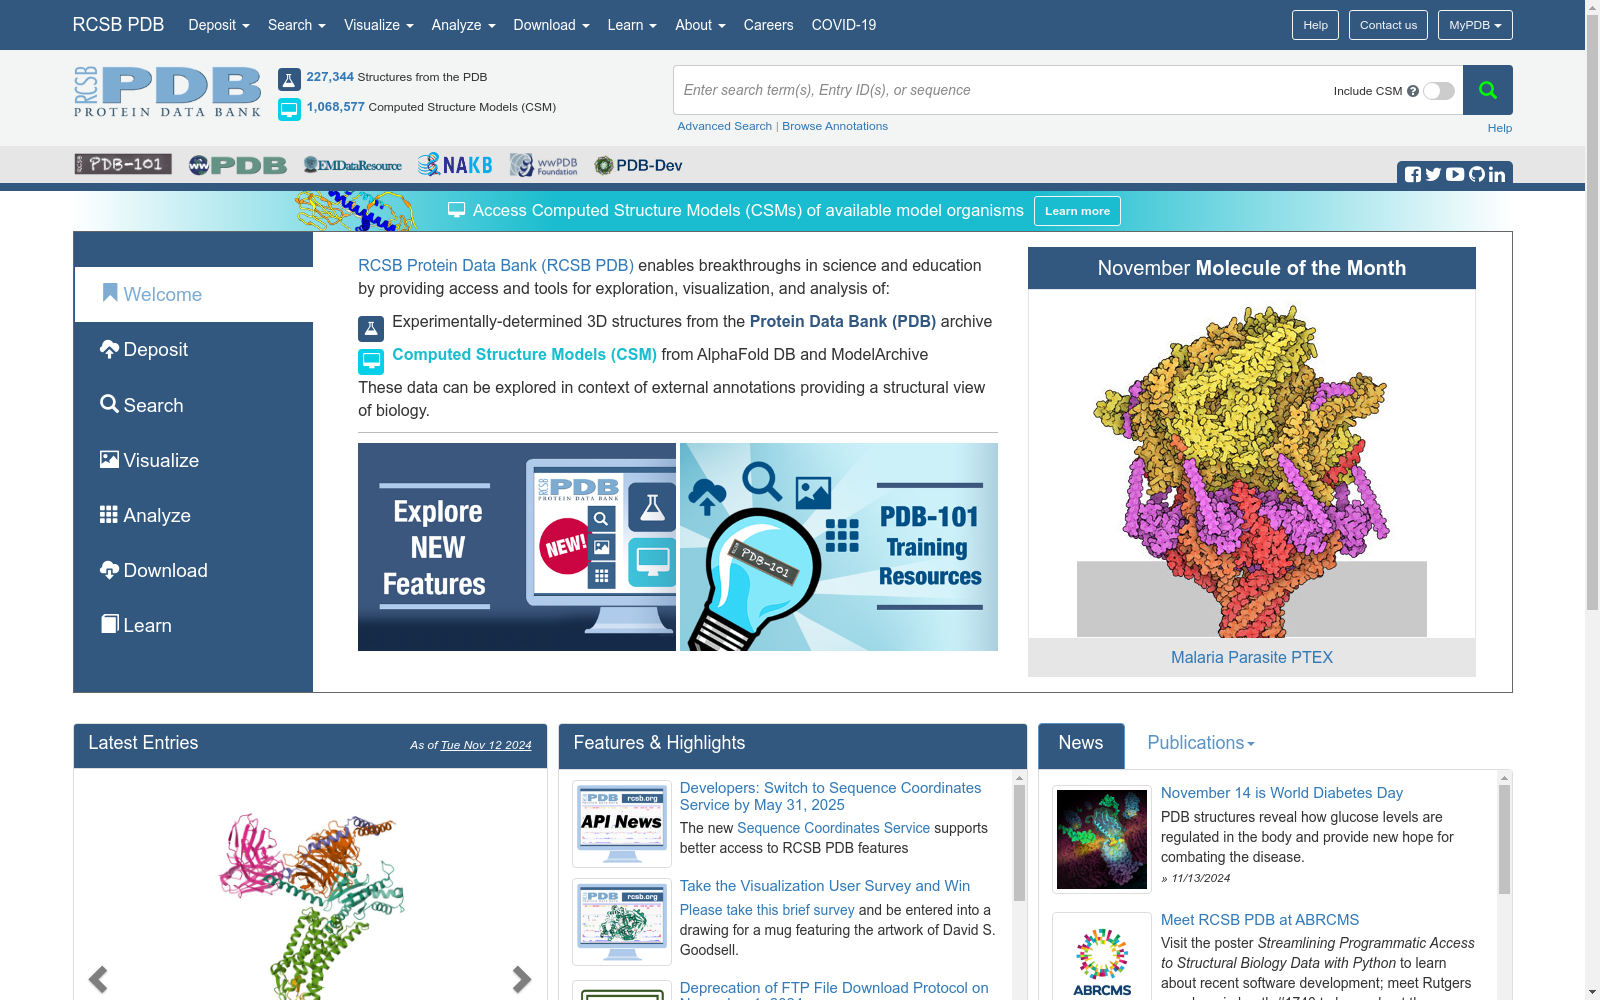Open Careers in the top navbar
The width and height of the screenshot is (1600, 1000).
pyautogui.click(x=768, y=25)
